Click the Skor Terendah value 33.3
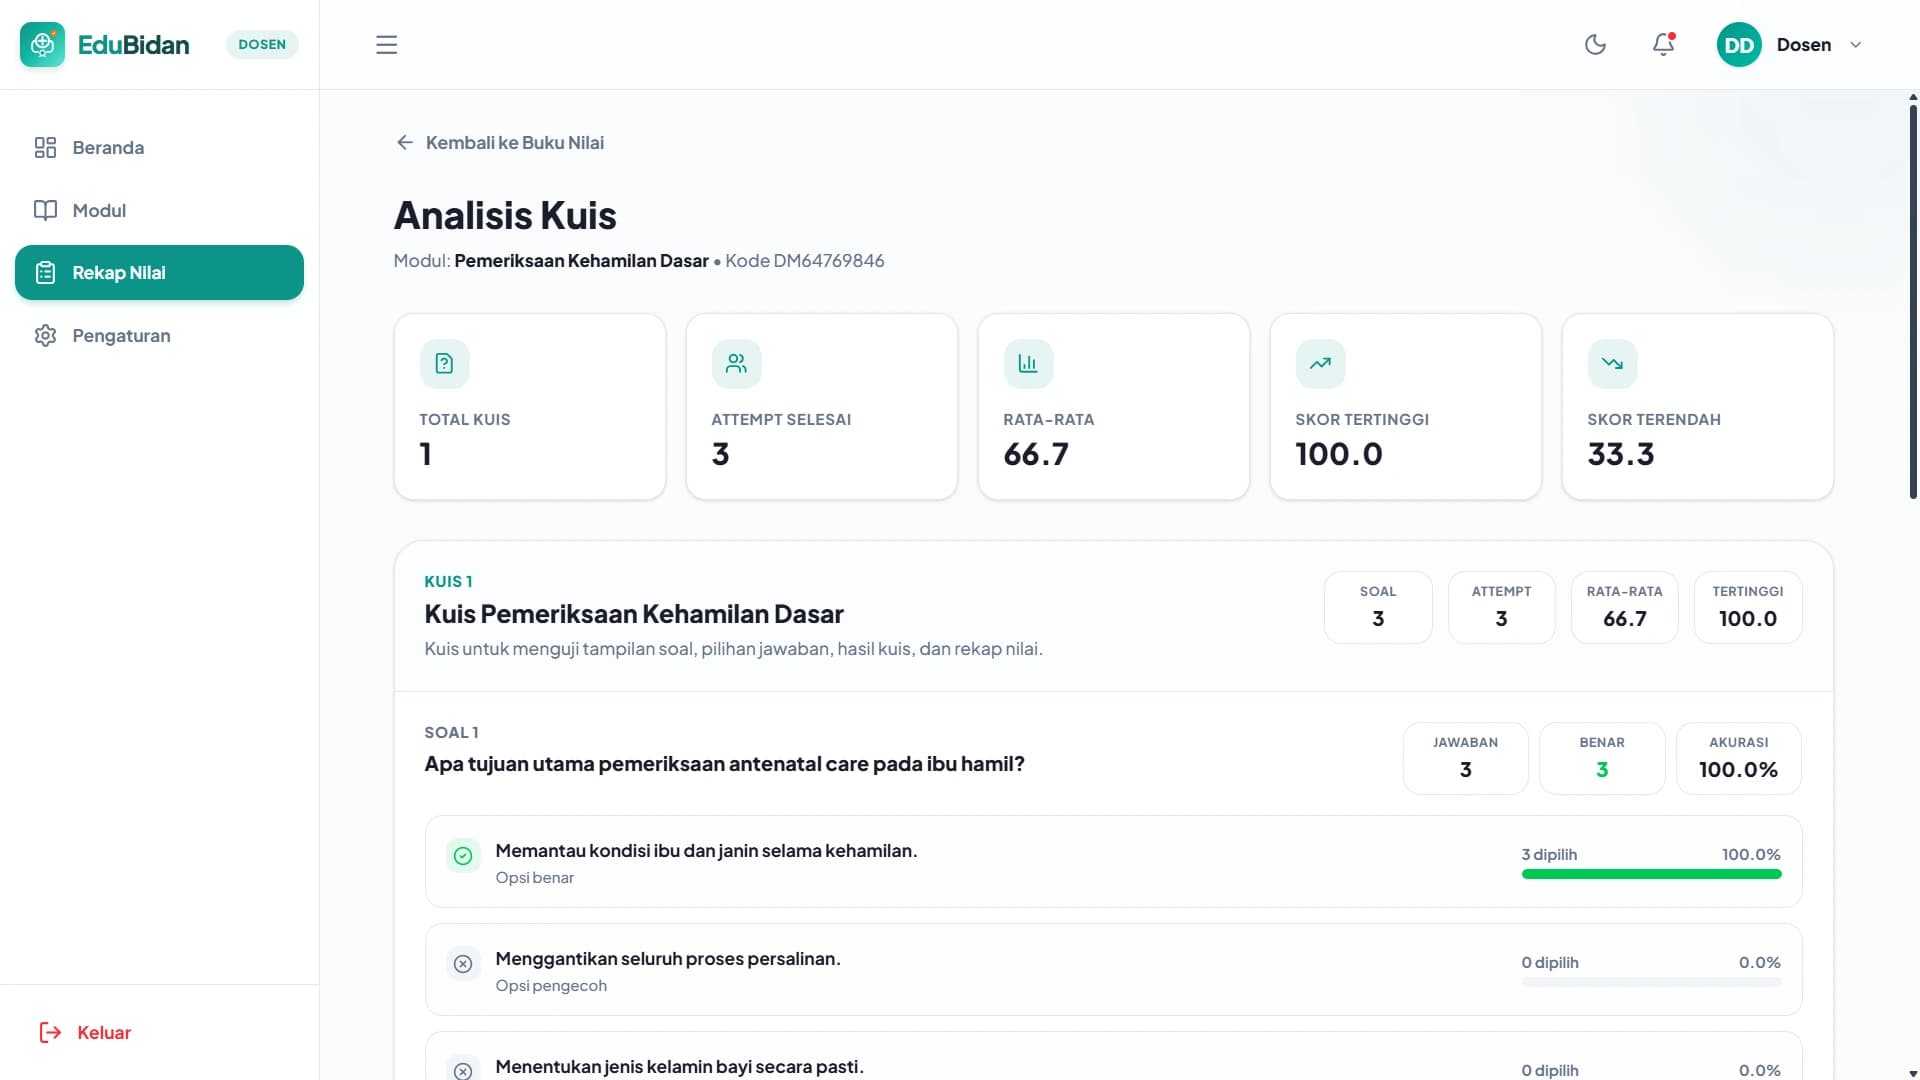This screenshot has height=1080, width=1920. [1620, 454]
